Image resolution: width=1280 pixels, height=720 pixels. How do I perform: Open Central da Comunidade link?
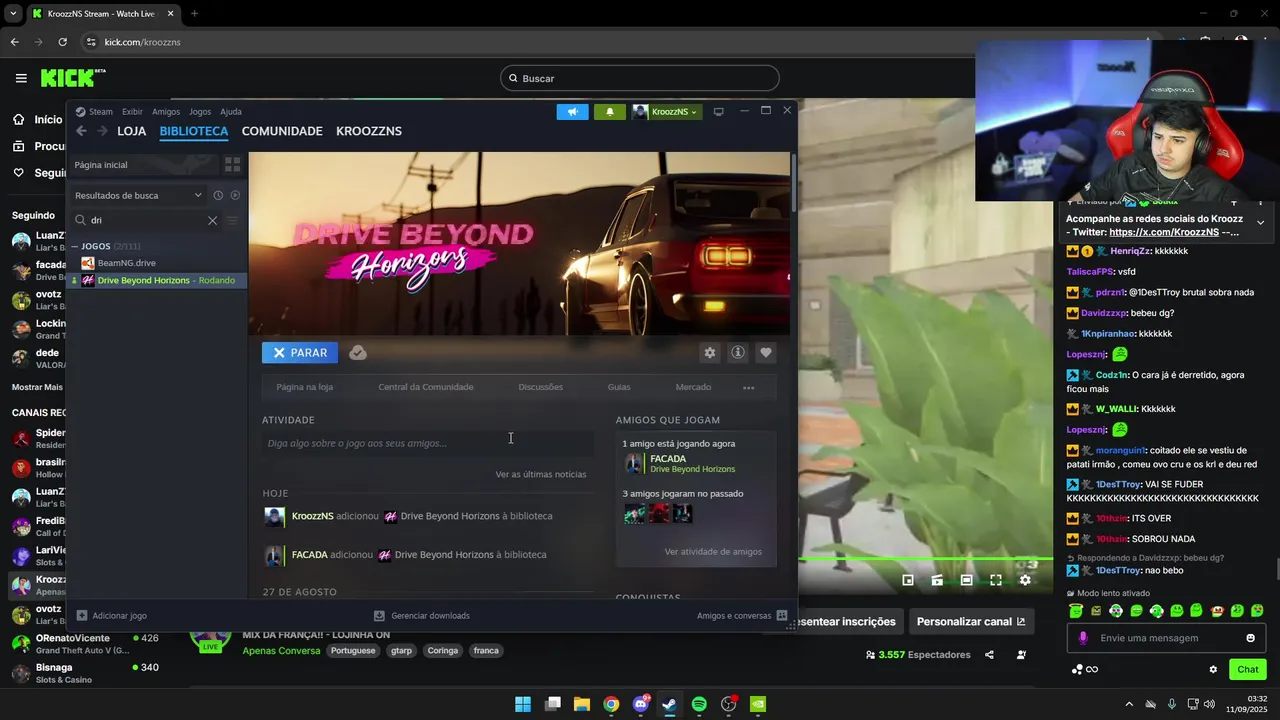(426, 388)
